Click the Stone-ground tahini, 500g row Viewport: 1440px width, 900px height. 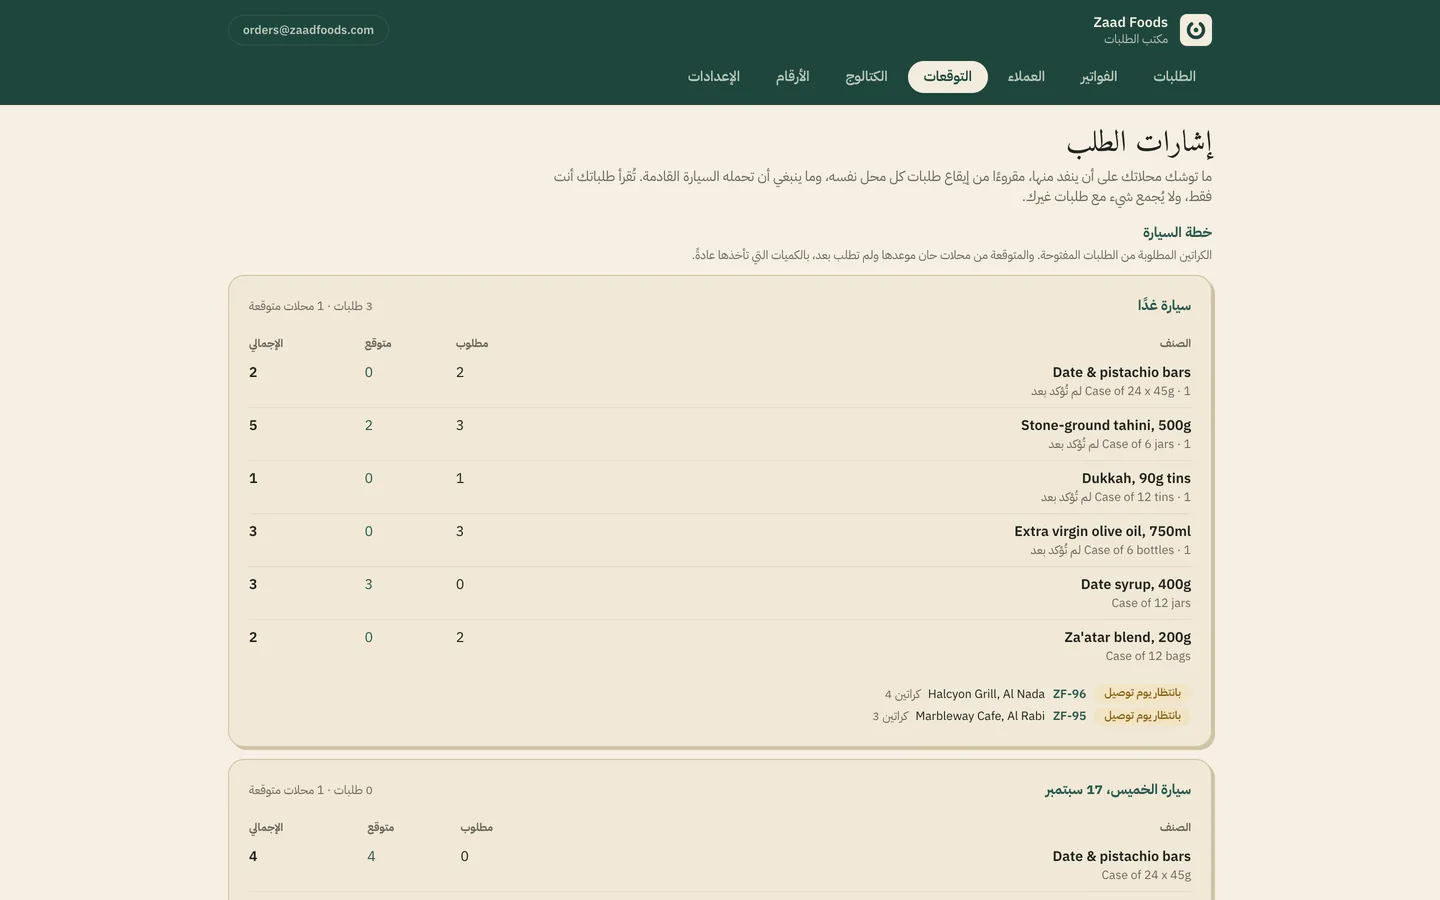coord(720,434)
